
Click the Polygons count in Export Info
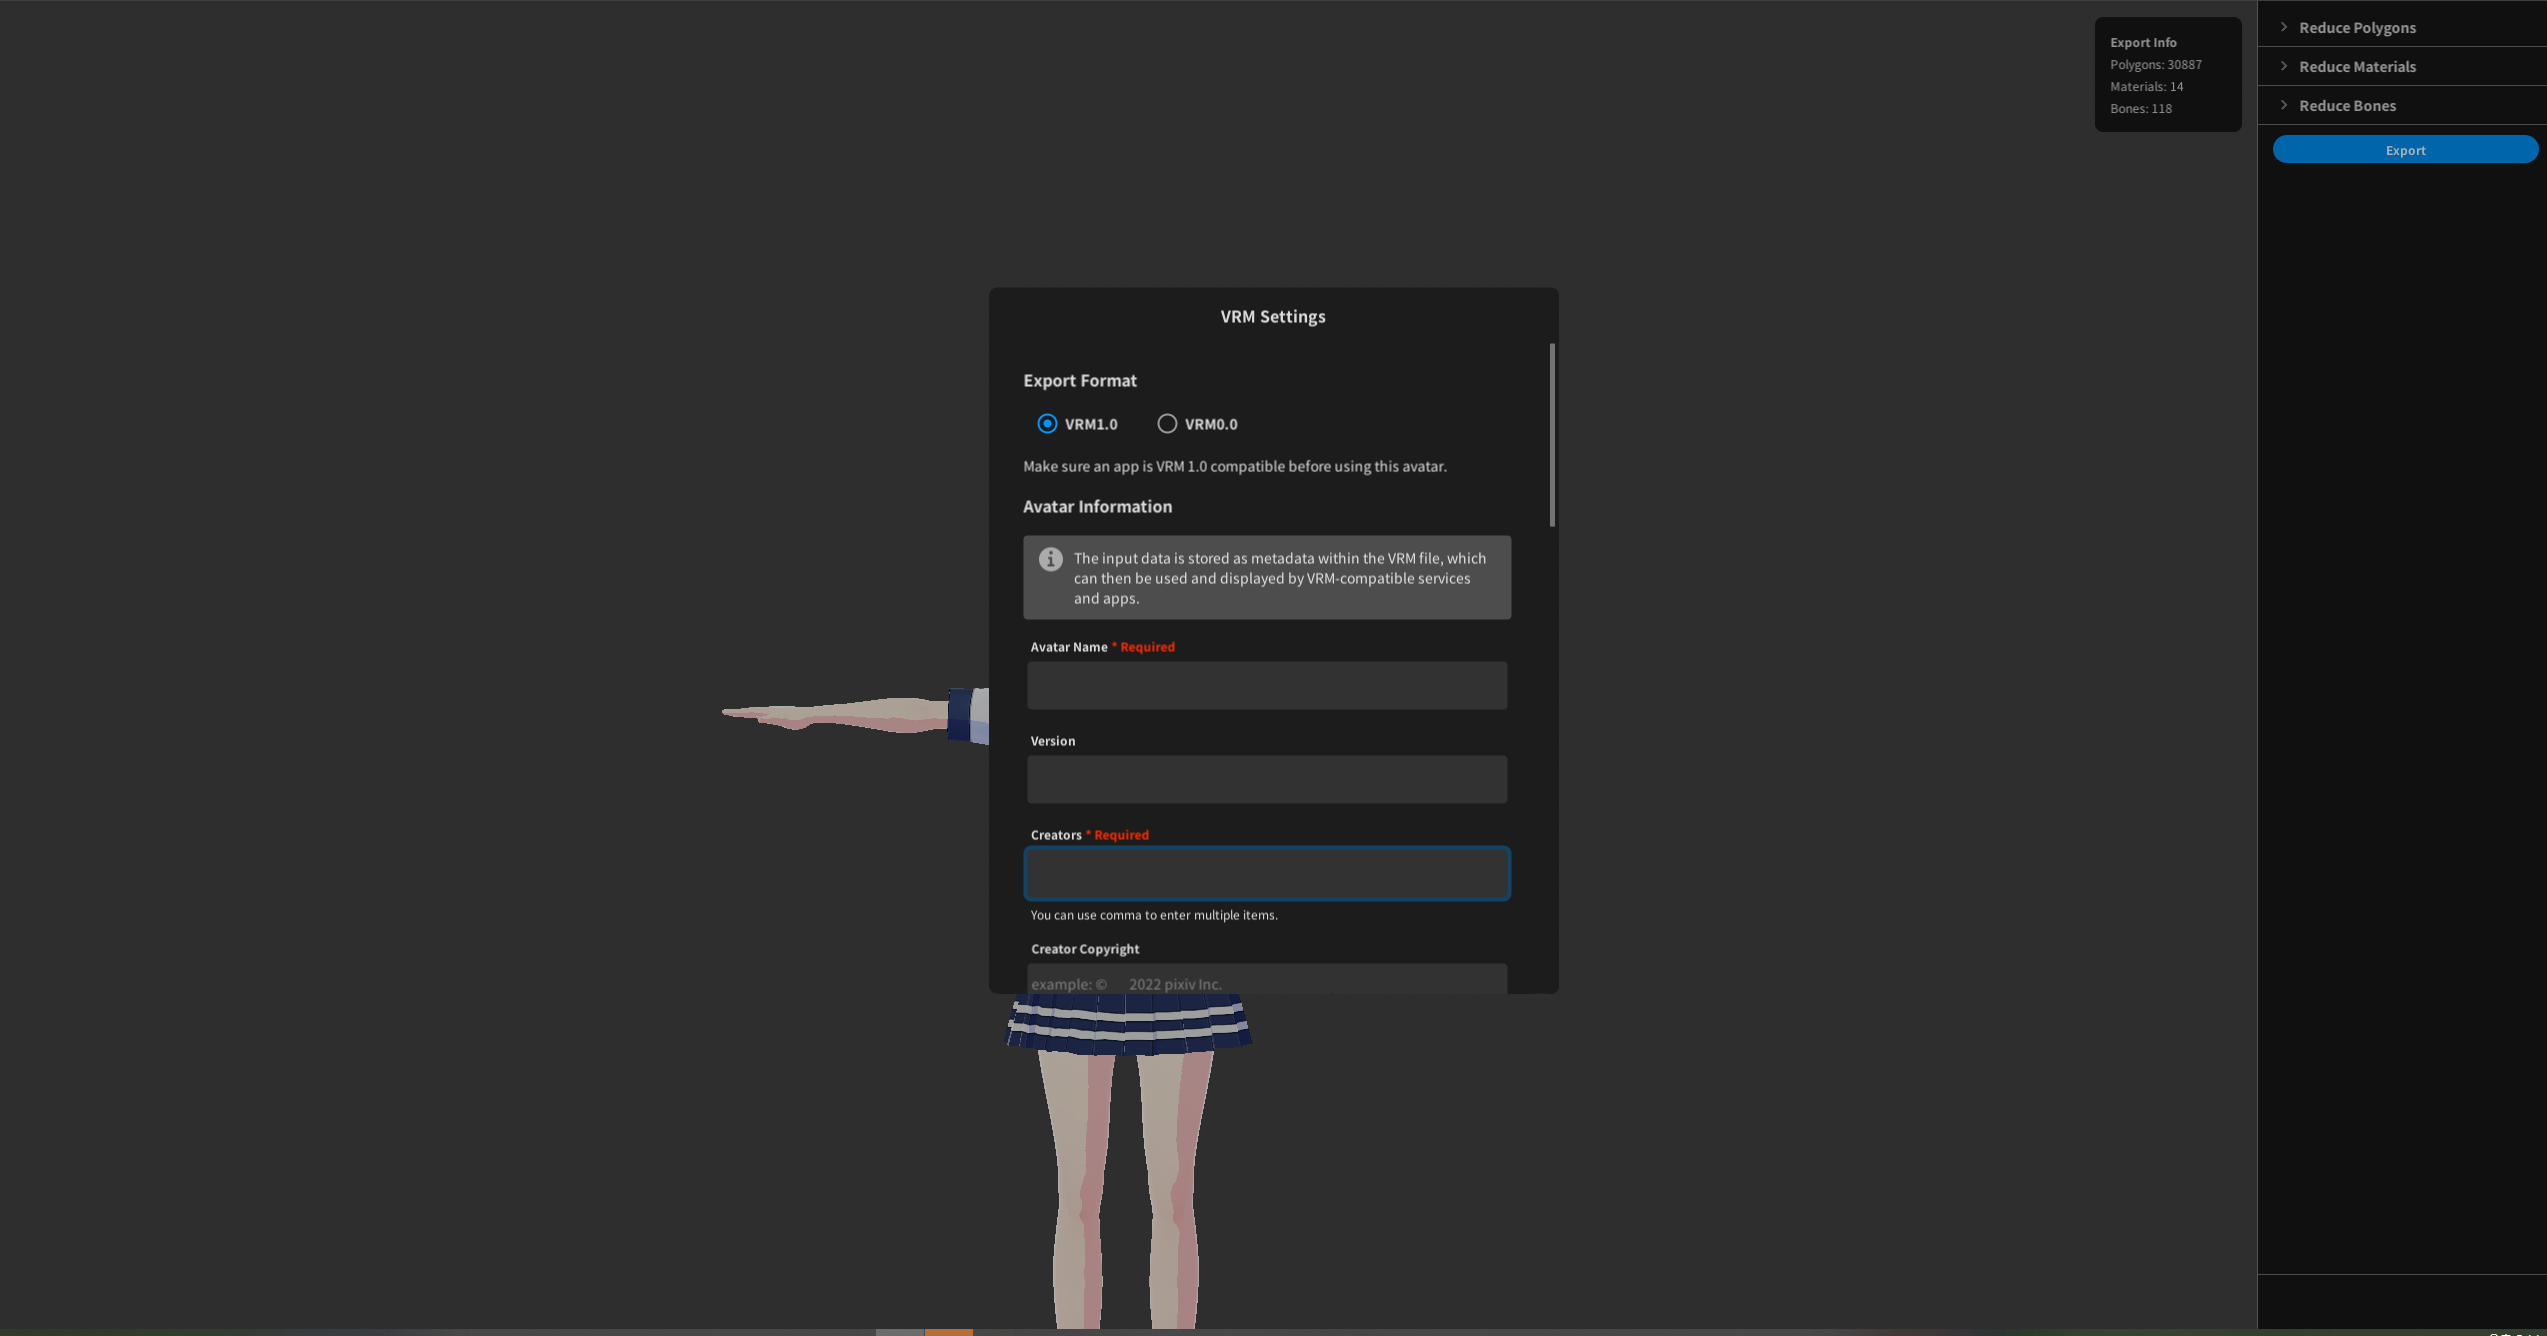[x=2155, y=64]
